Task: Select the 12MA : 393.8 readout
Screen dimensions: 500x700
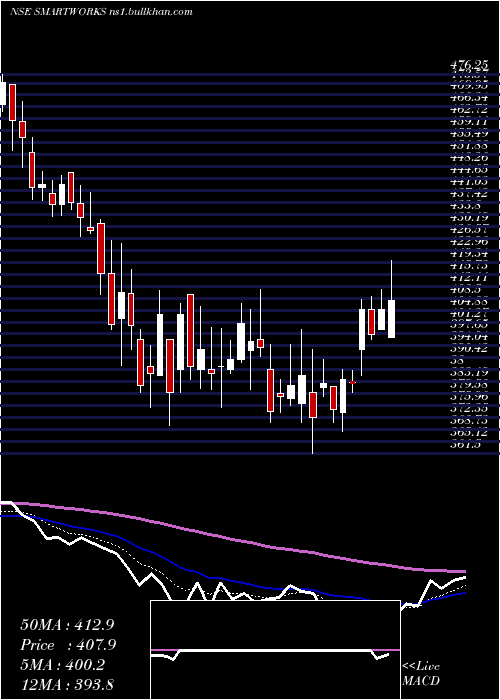Action: click(x=68, y=685)
